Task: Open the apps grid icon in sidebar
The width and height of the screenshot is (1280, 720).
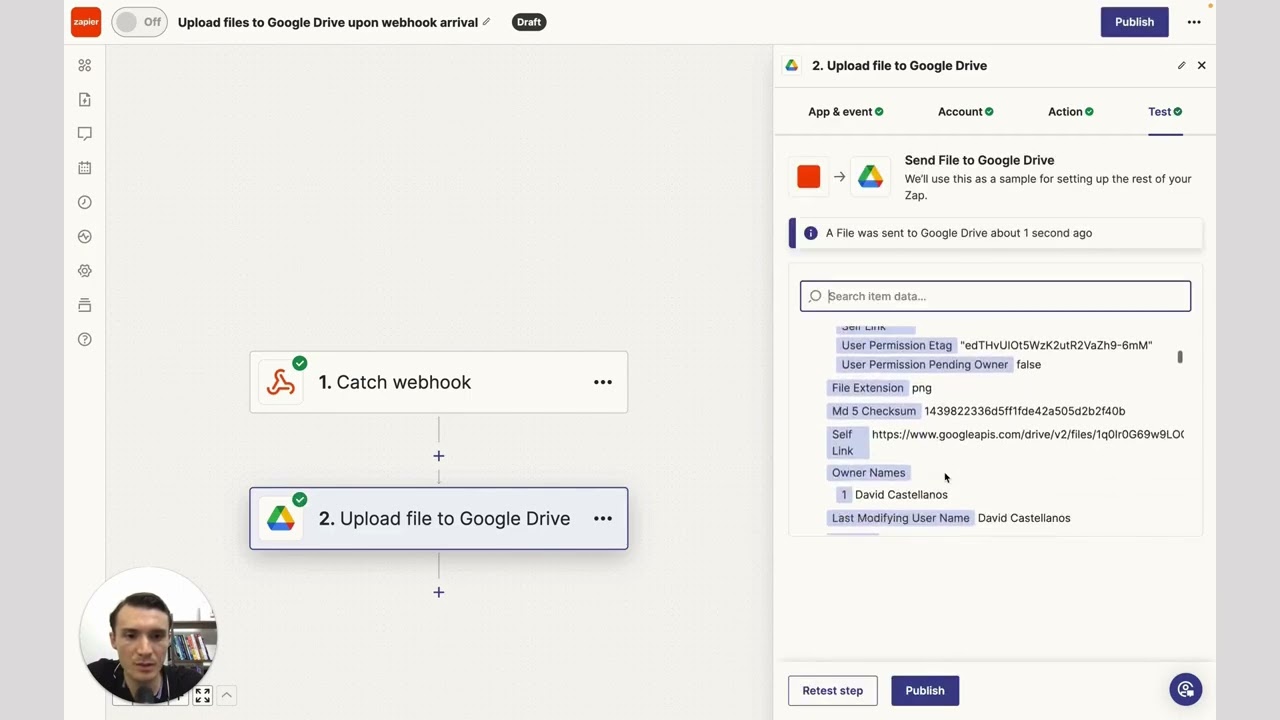Action: click(x=85, y=65)
